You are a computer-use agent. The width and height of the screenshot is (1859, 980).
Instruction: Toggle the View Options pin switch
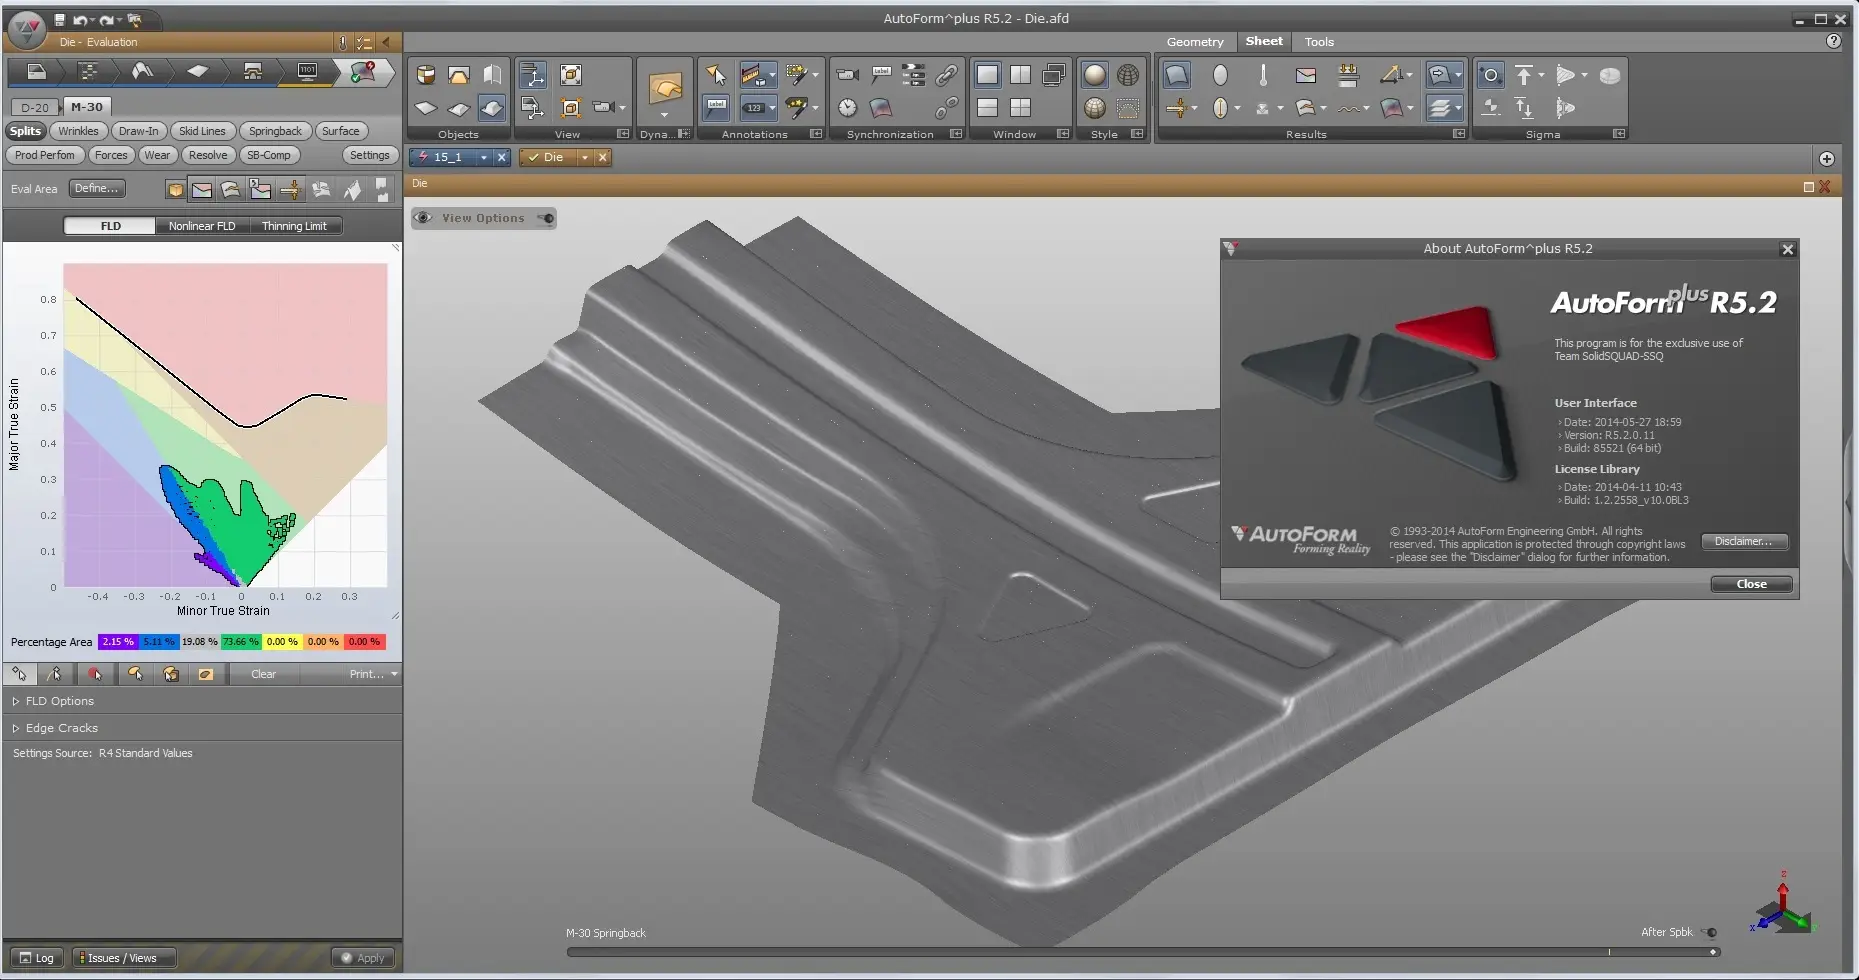coord(545,218)
